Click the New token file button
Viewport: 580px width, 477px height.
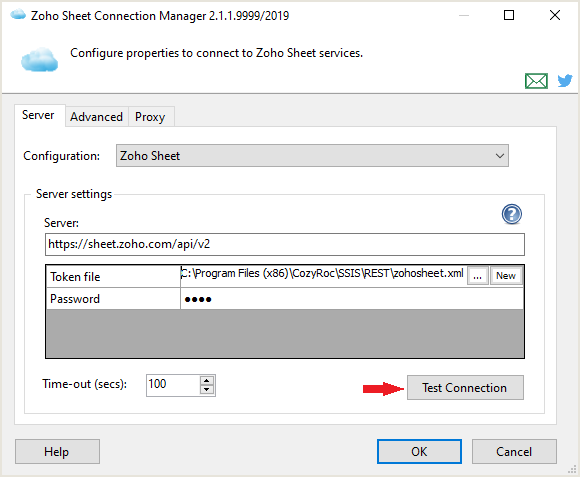tap(506, 276)
